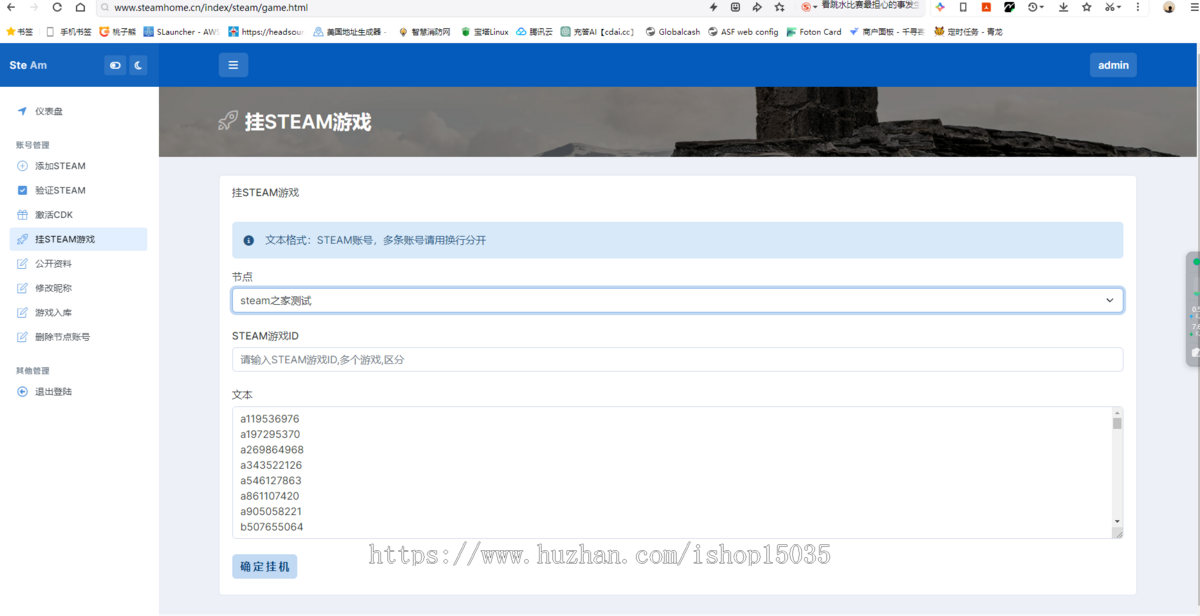Go to 添加STEAM in the sidebar

tap(79, 166)
